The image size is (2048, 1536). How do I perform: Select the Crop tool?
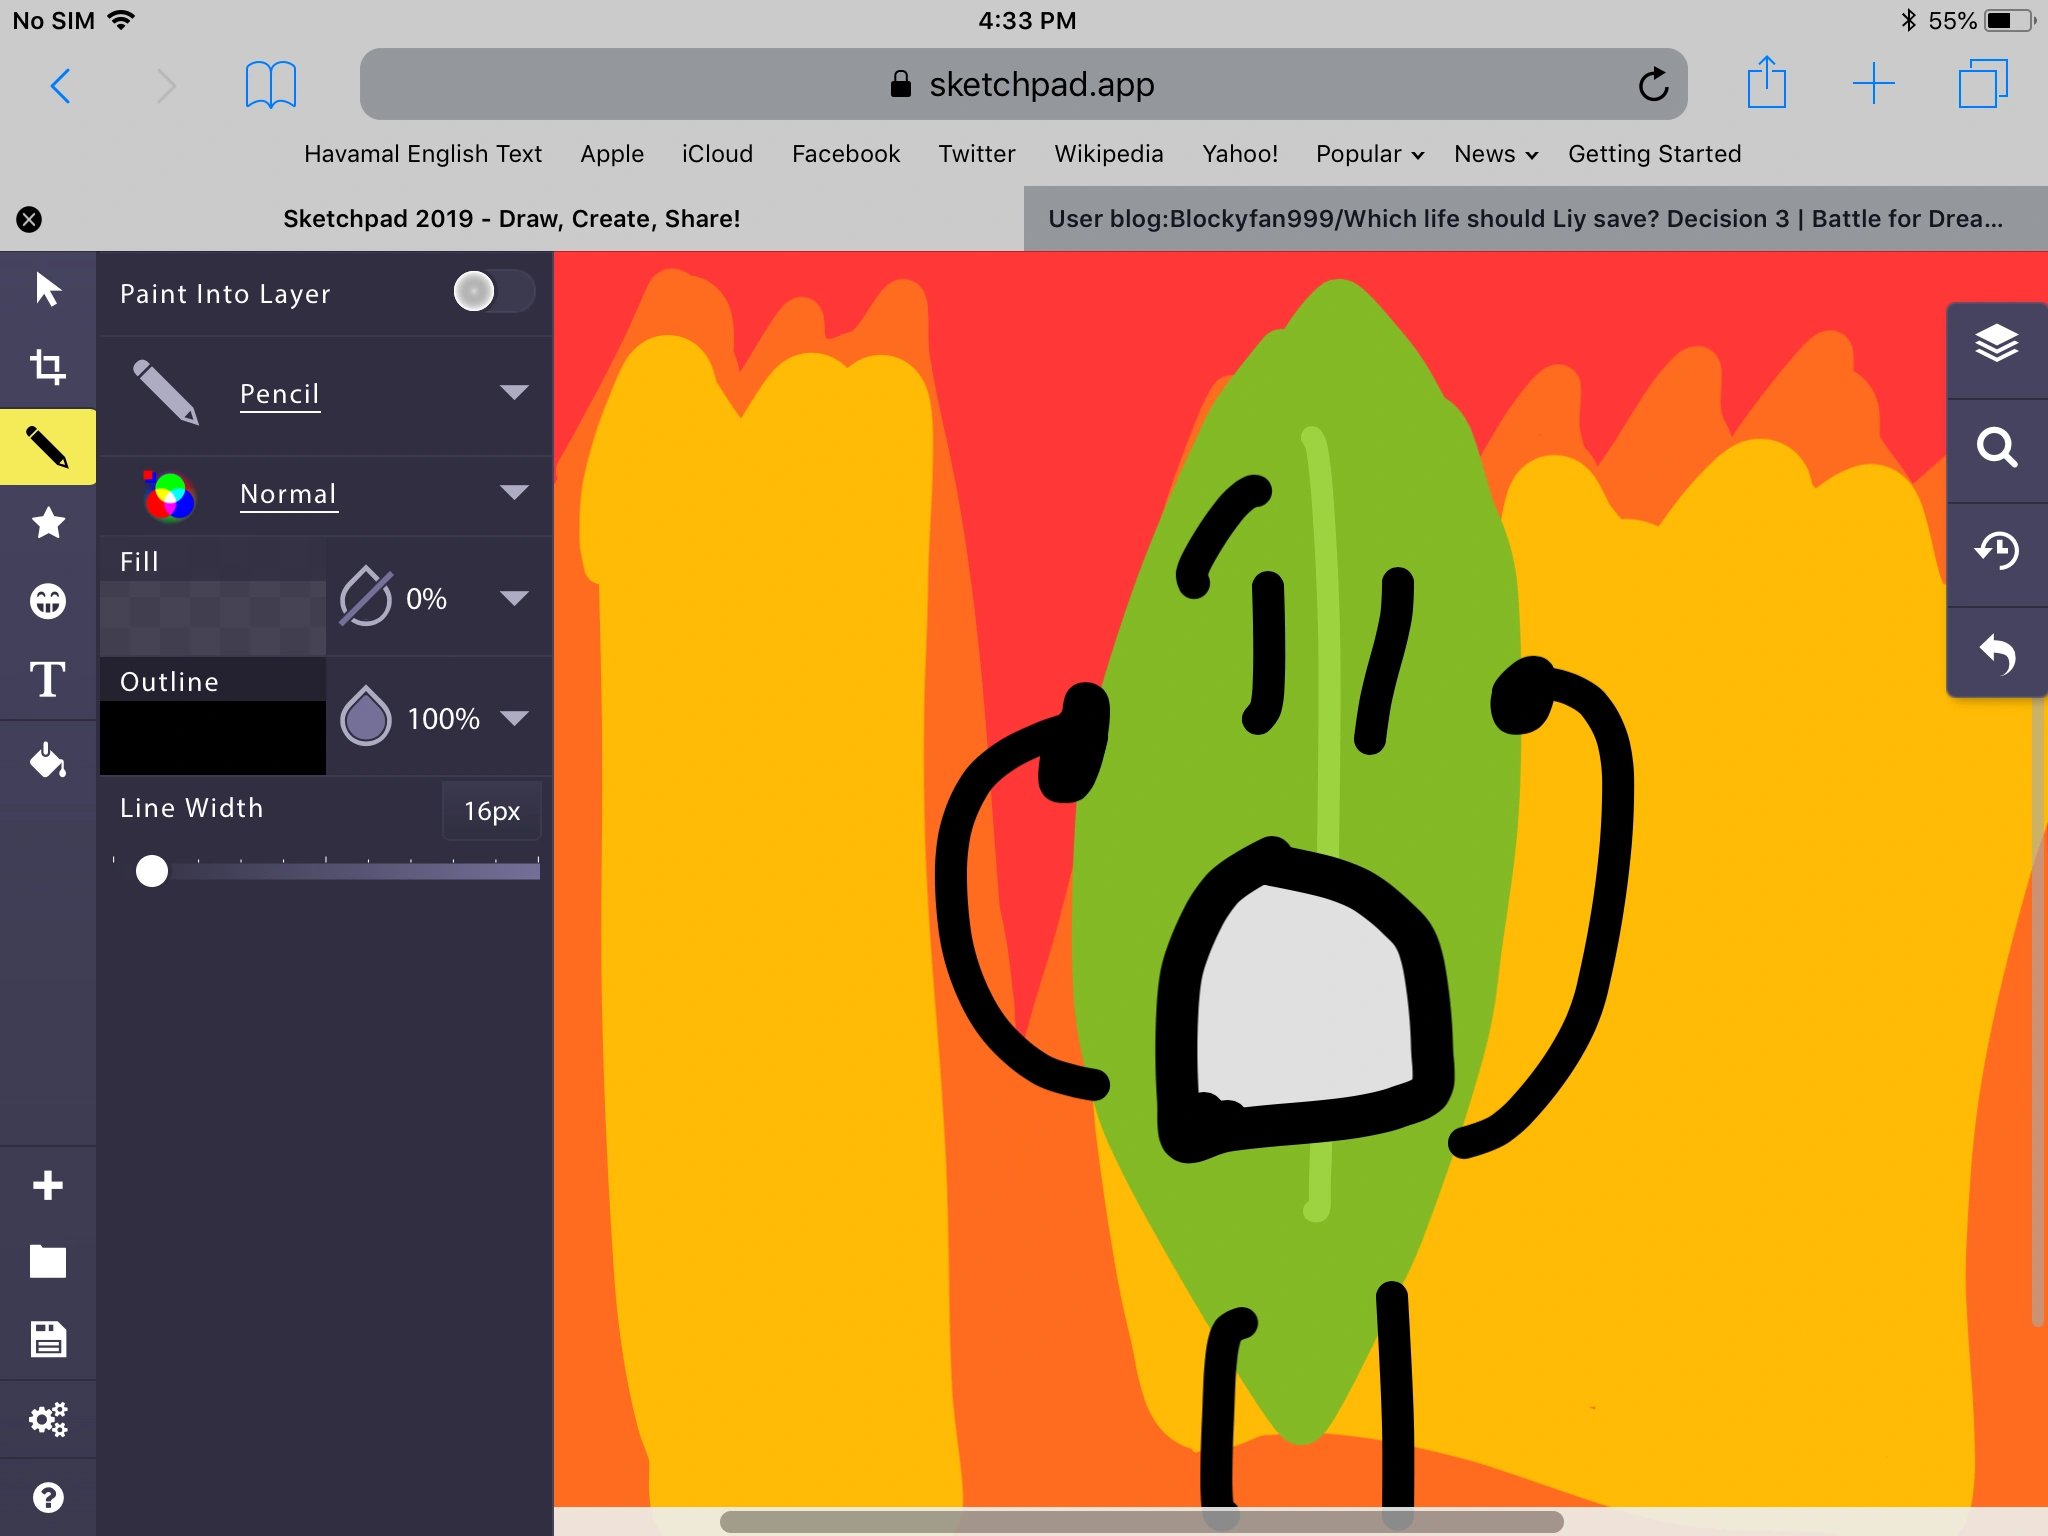point(47,367)
